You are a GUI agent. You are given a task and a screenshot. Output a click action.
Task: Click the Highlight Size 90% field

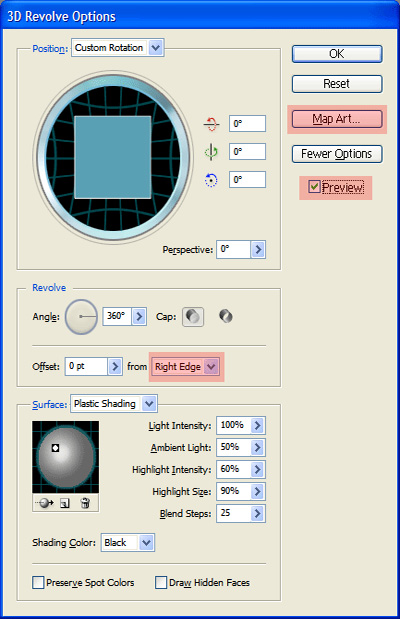pyautogui.click(x=233, y=491)
